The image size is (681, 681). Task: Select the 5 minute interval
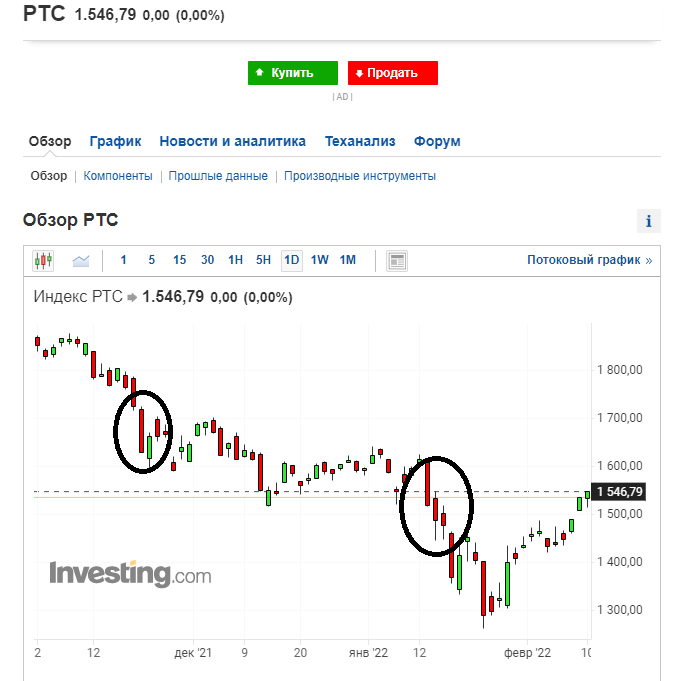tap(152, 260)
